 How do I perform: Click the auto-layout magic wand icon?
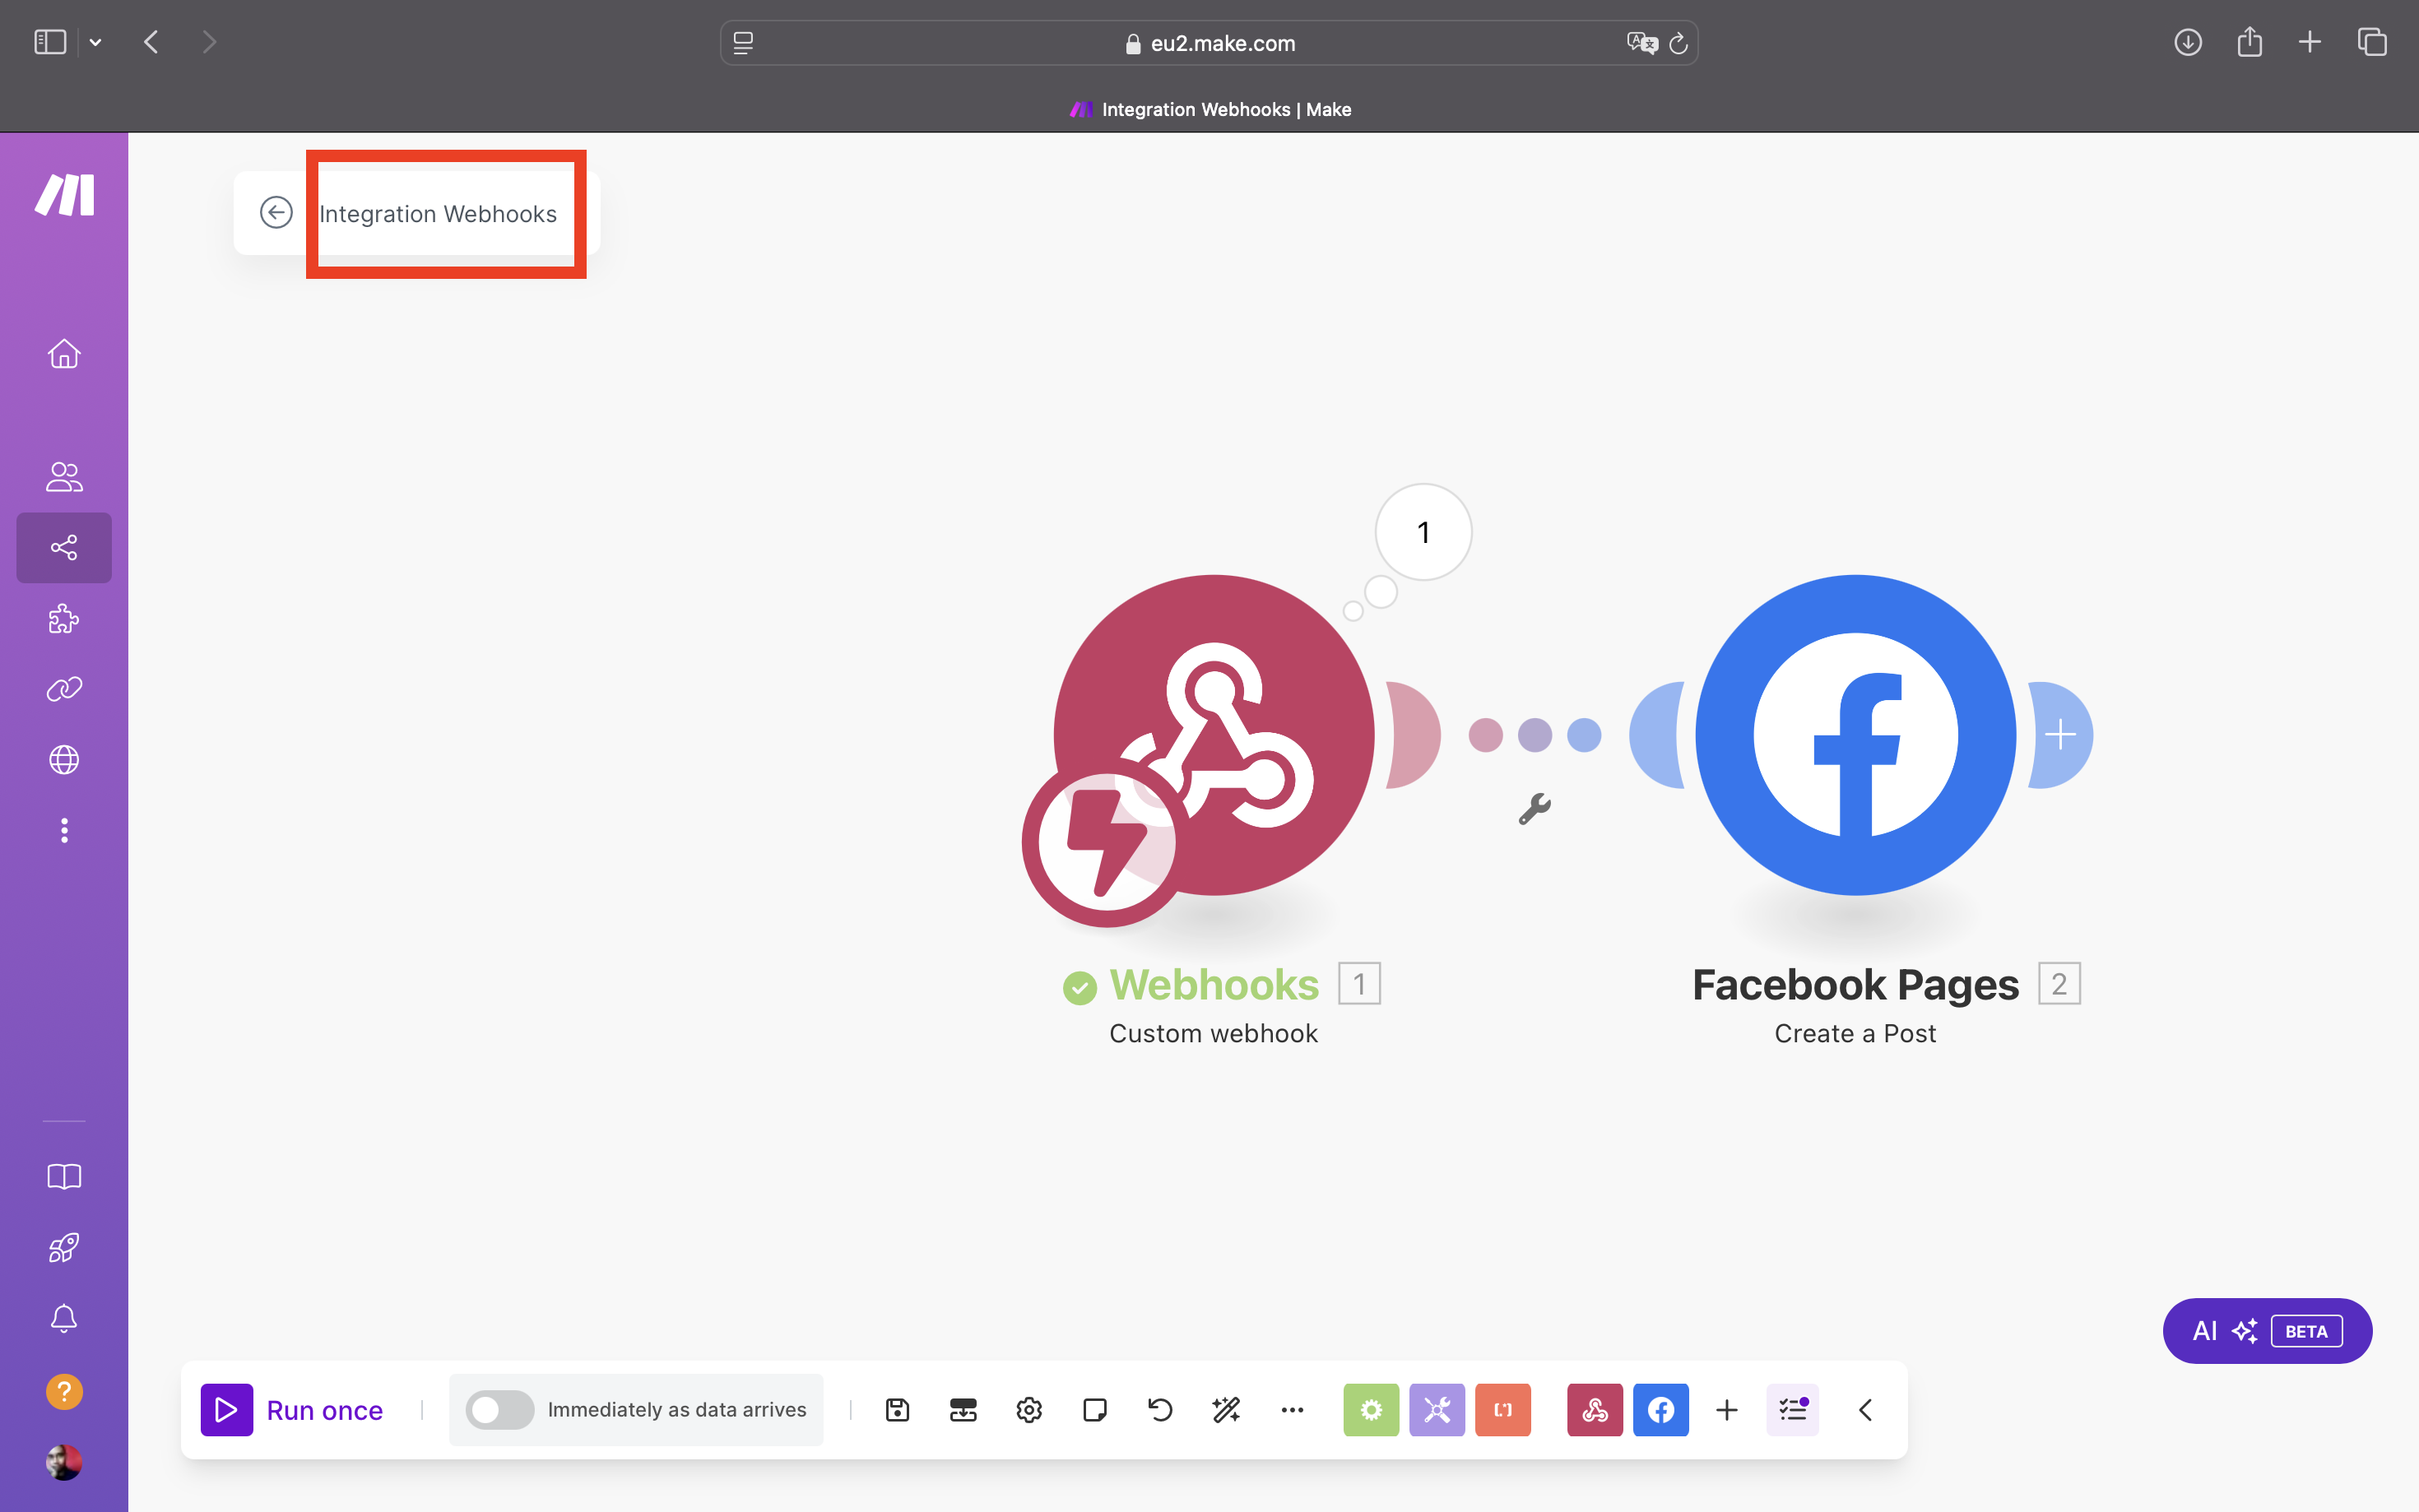pos(1226,1409)
